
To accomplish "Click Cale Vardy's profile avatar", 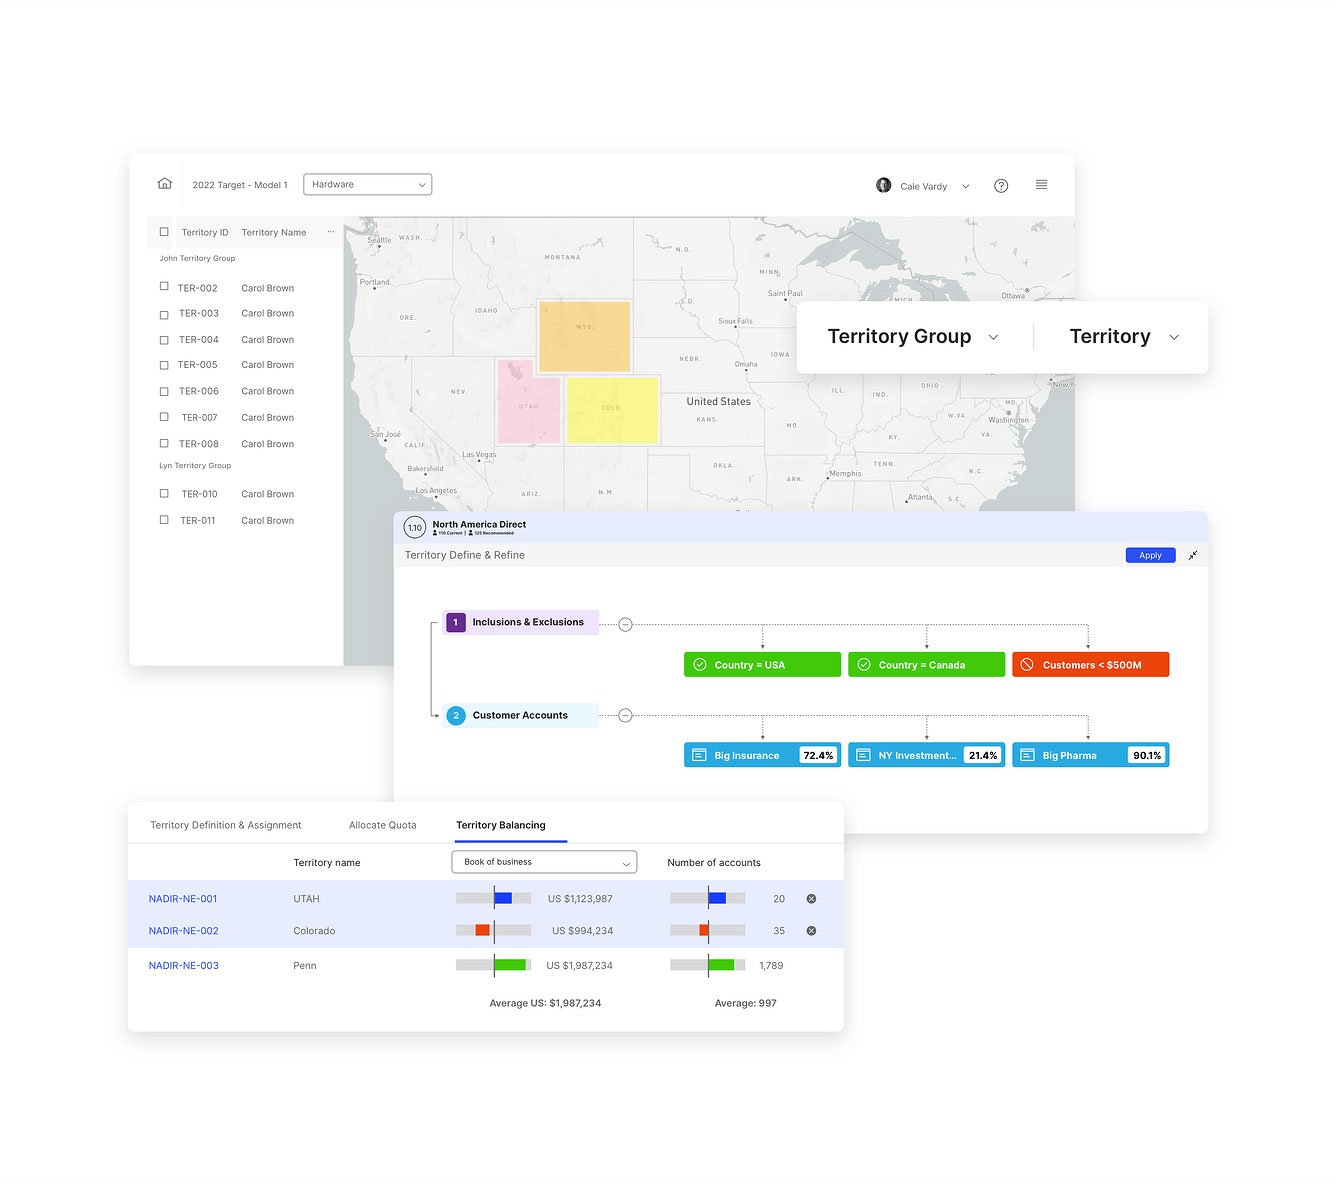I will 883,185.
